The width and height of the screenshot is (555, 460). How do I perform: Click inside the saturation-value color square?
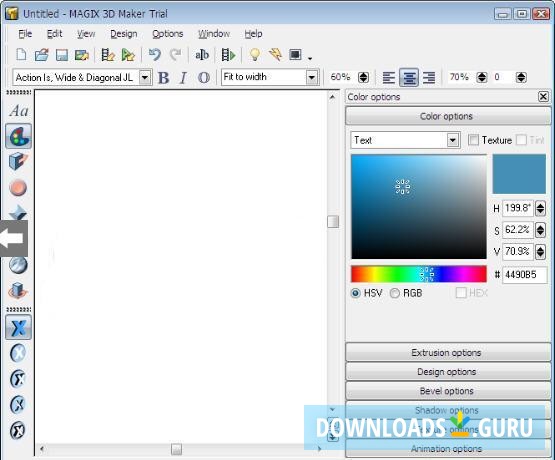tap(419, 207)
